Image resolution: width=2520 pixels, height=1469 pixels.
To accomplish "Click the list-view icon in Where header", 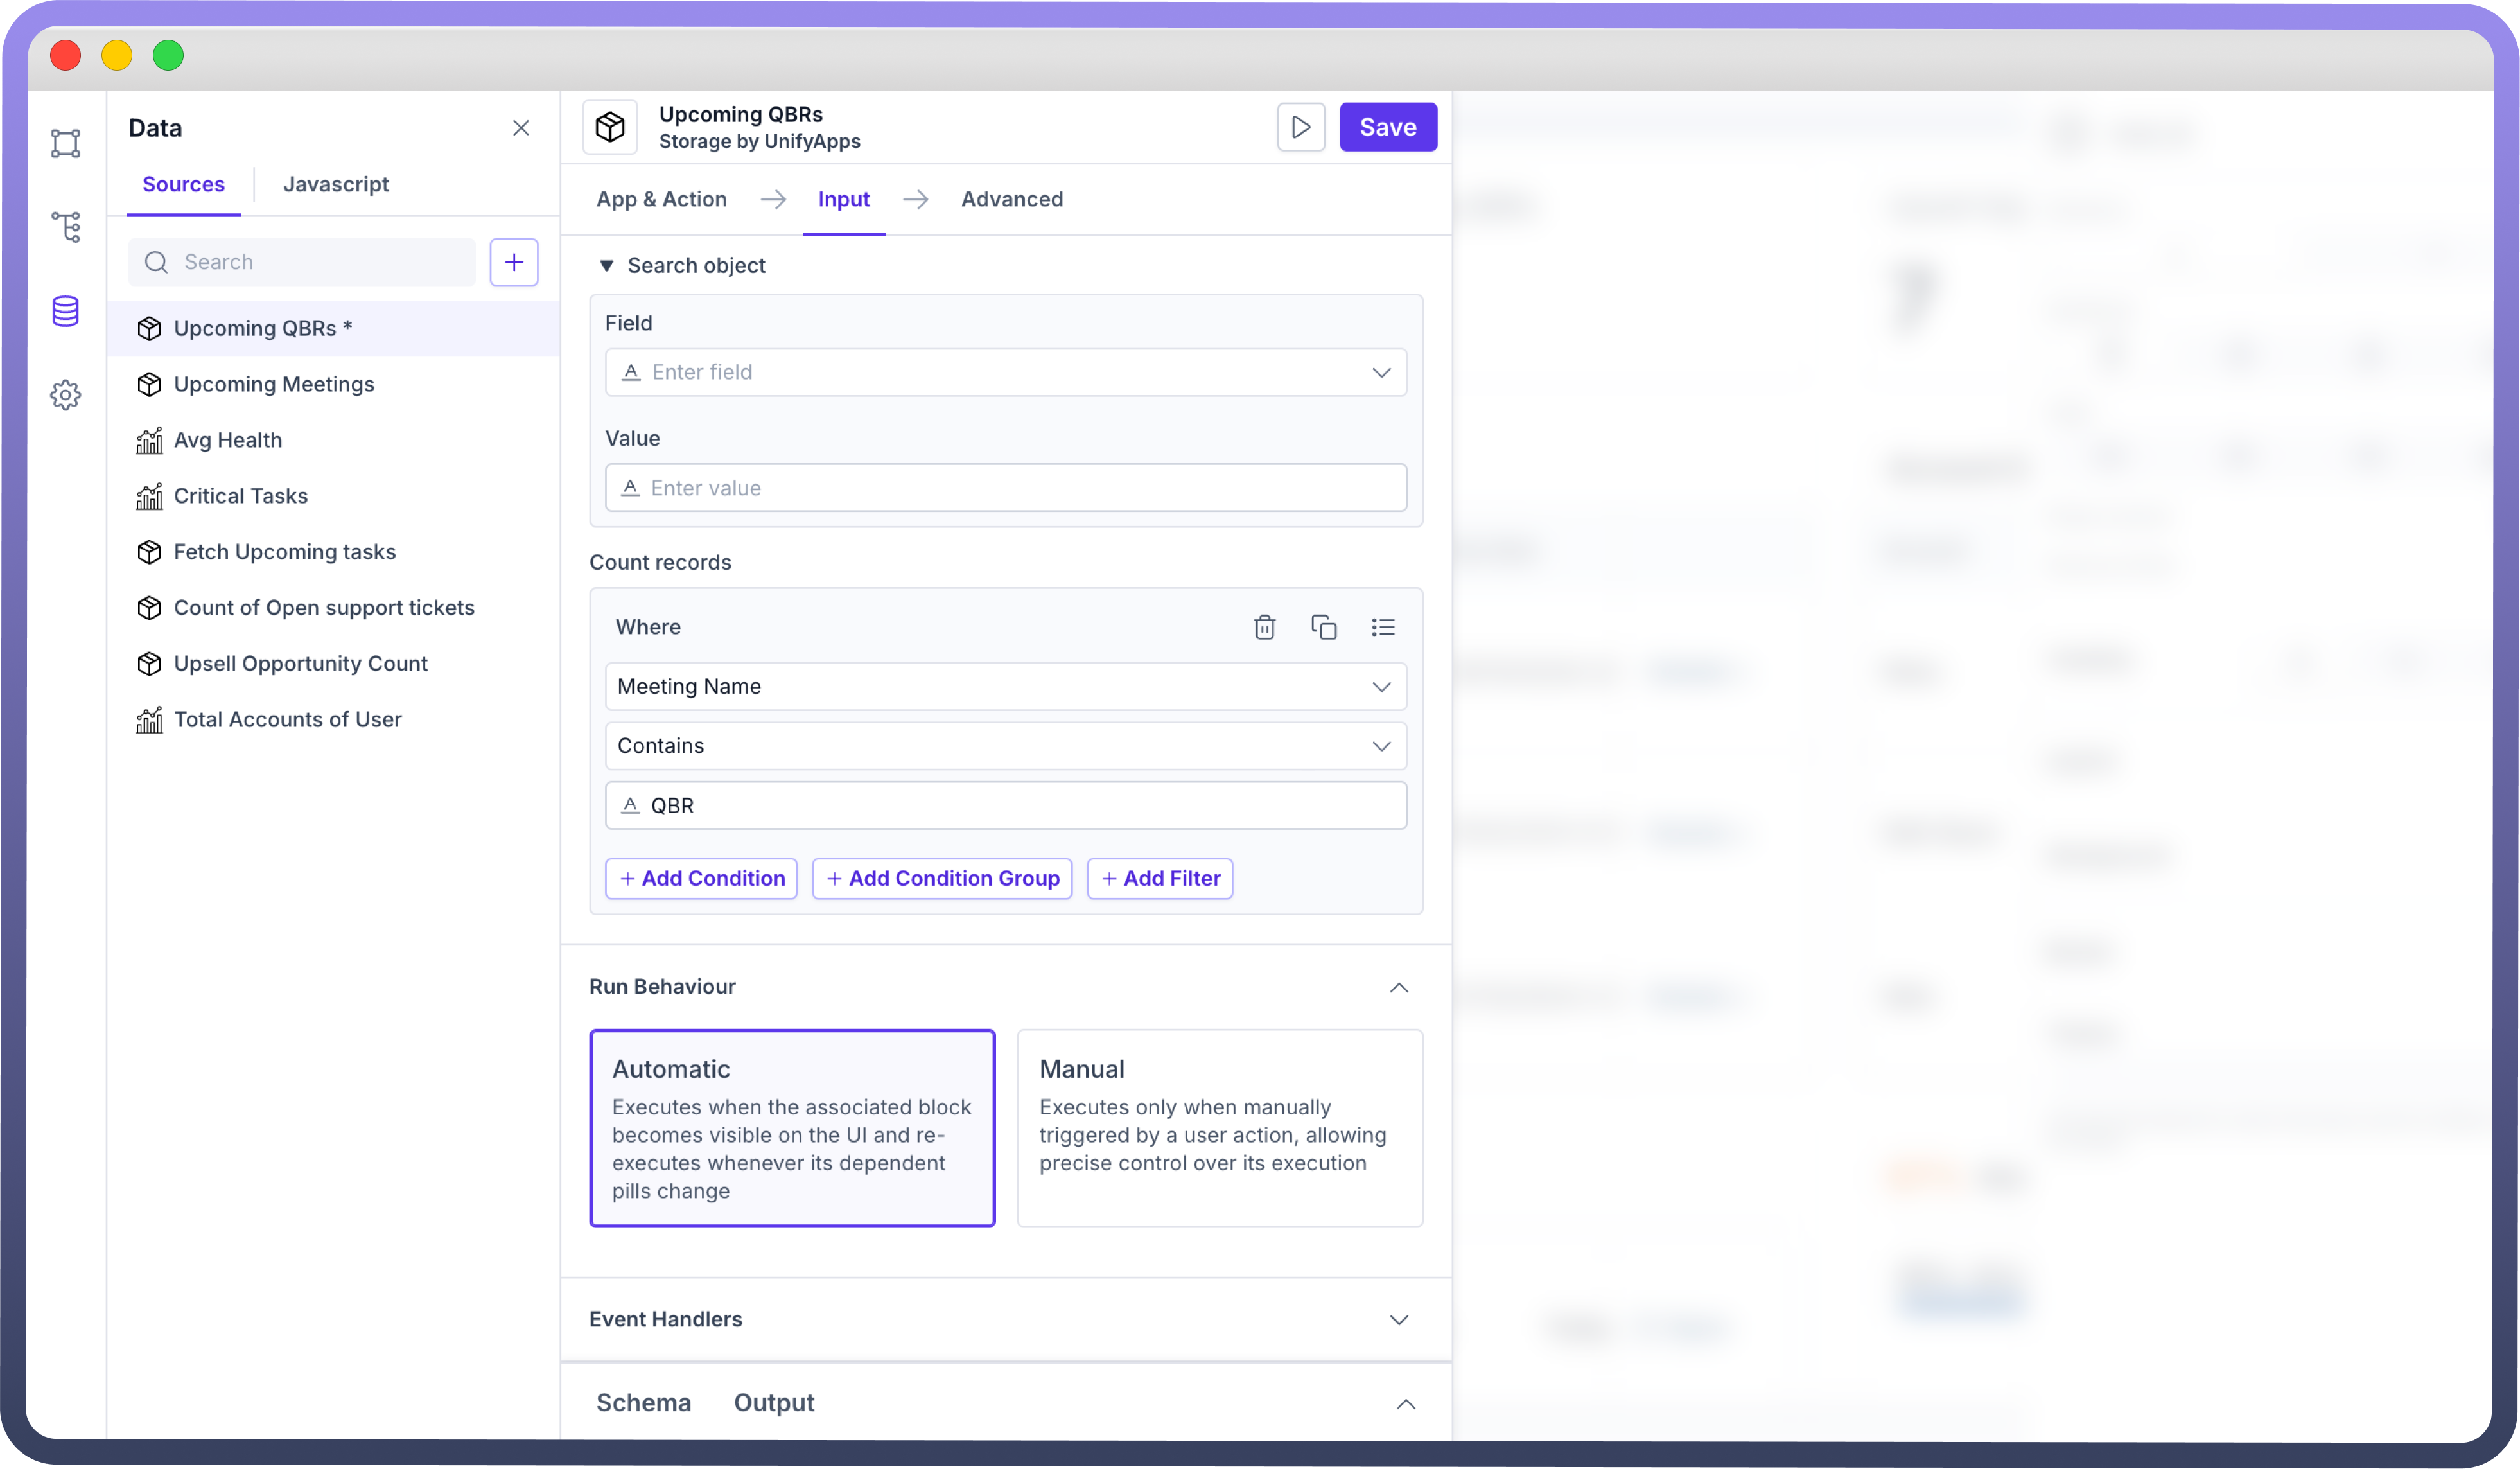I will 1382,627.
